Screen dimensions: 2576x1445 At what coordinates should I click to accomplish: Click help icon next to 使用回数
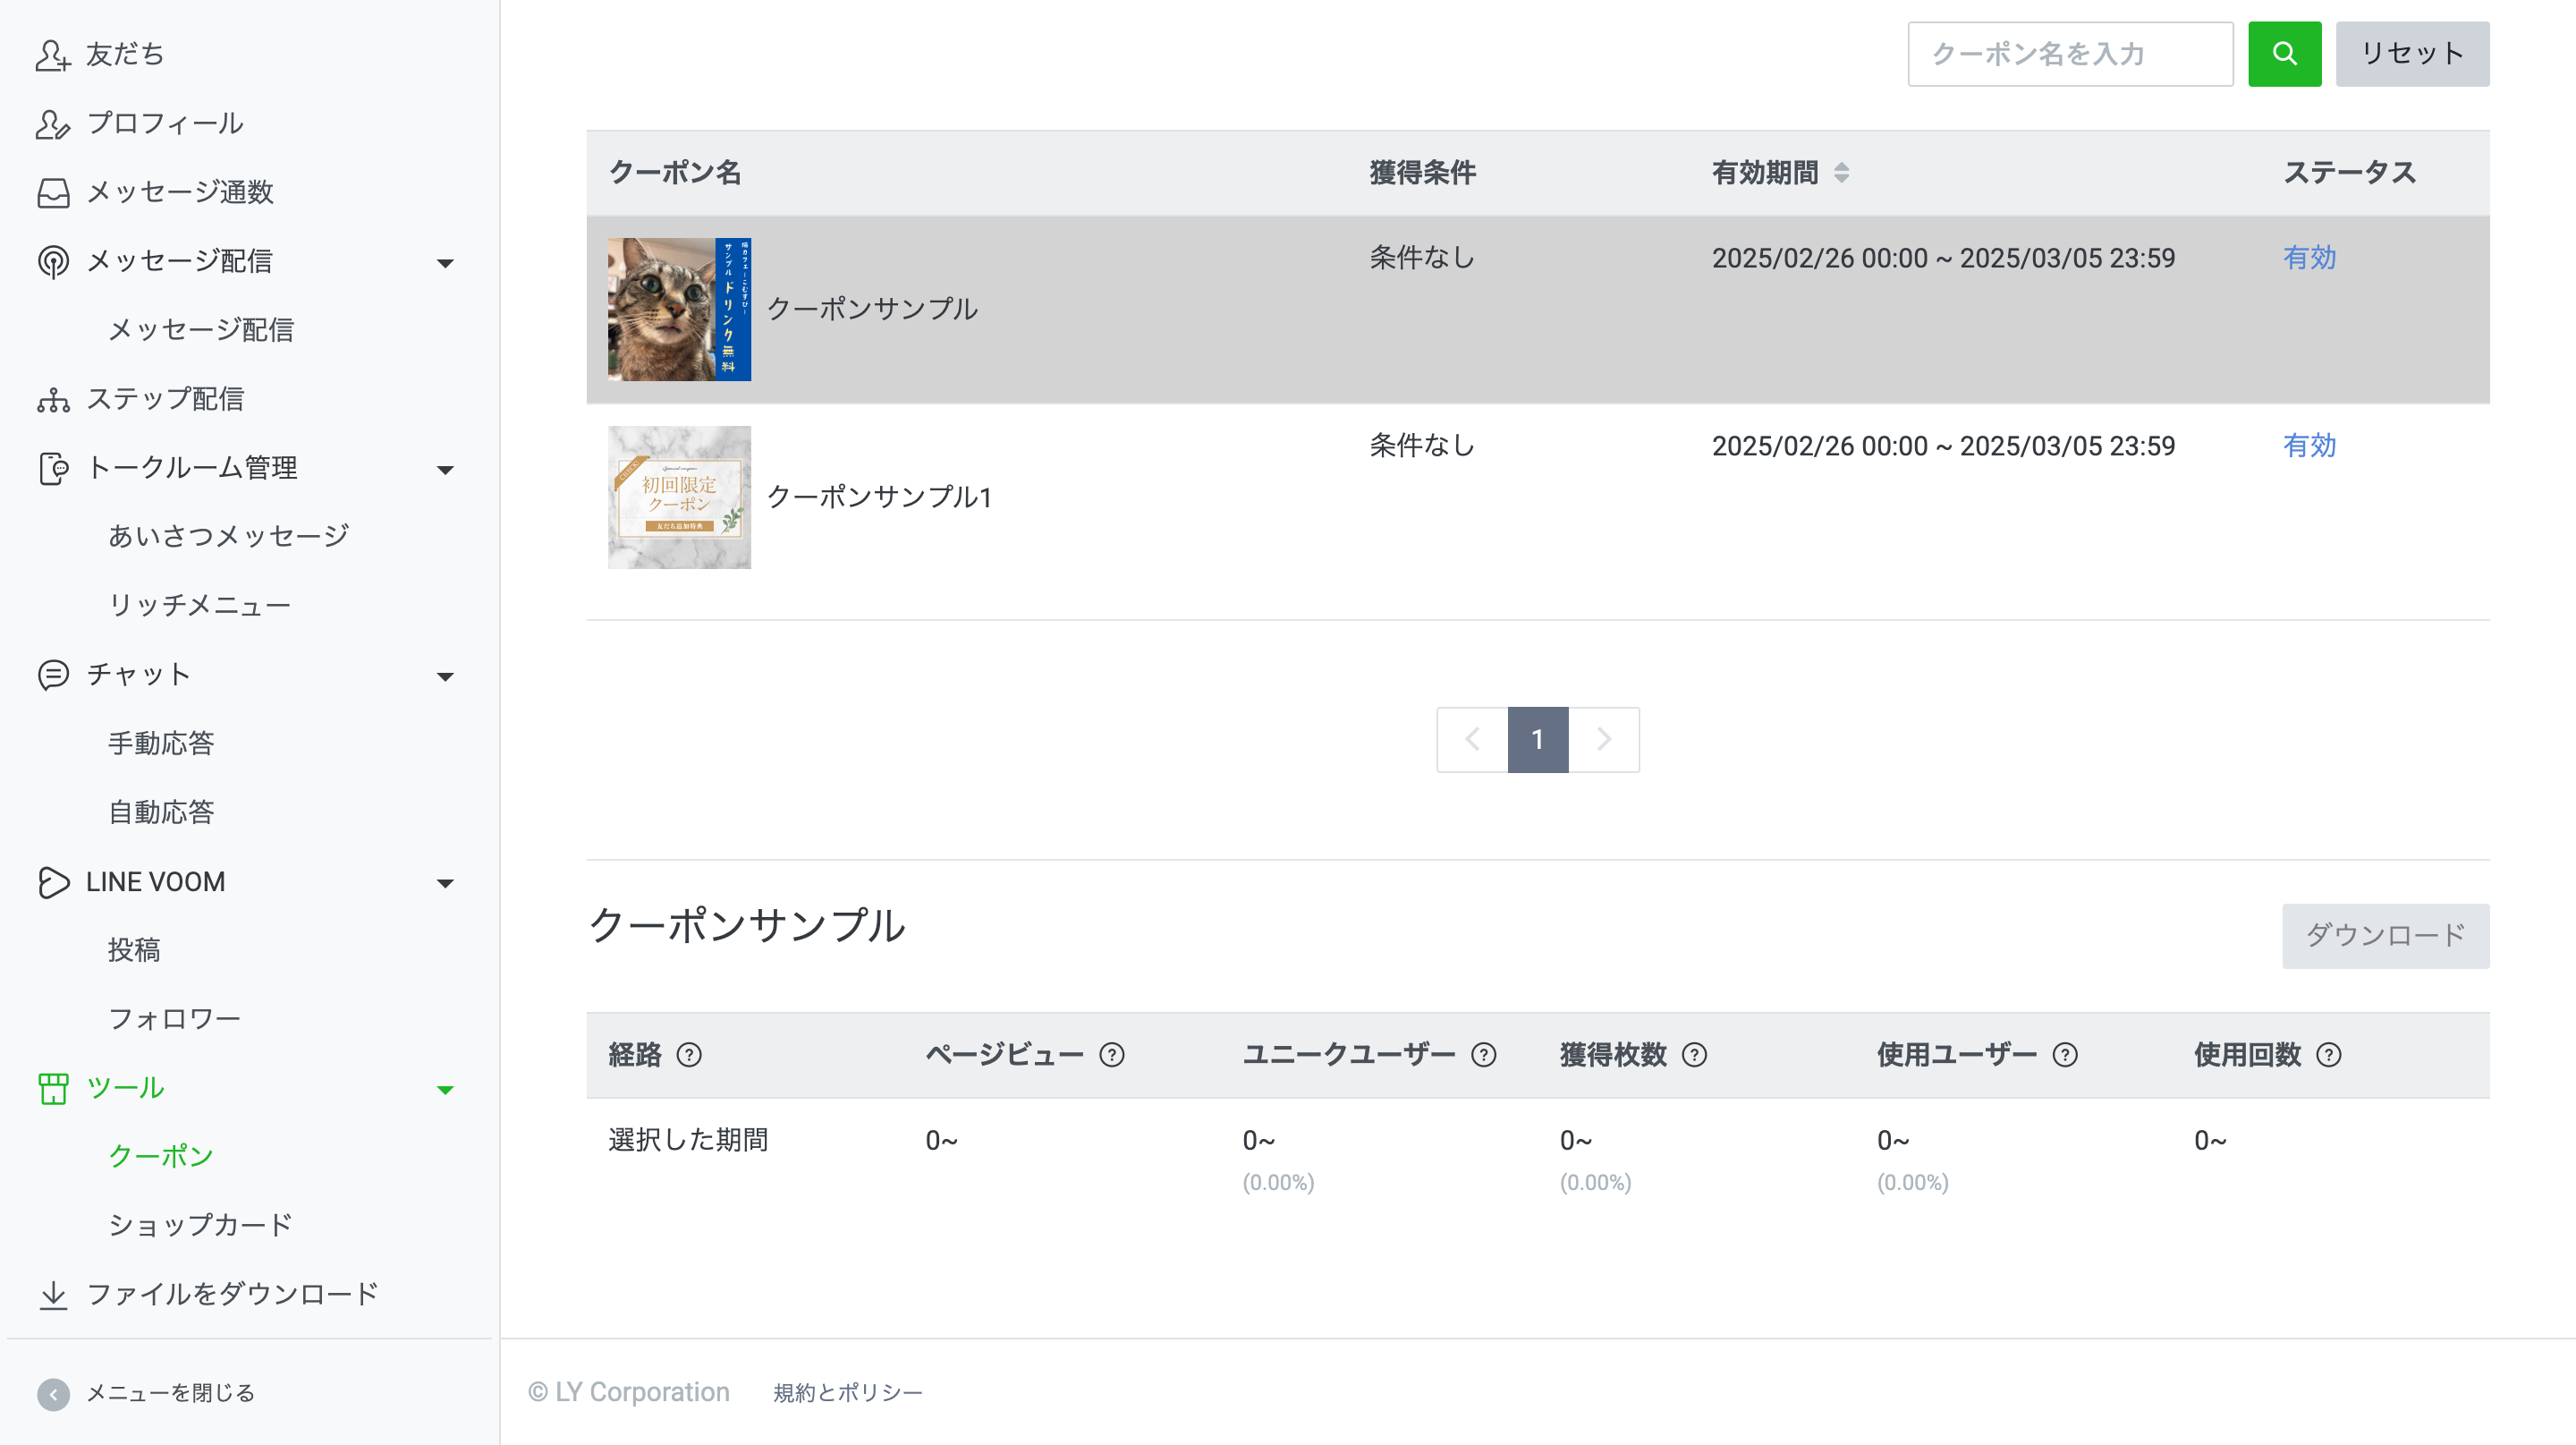tap(2329, 1055)
